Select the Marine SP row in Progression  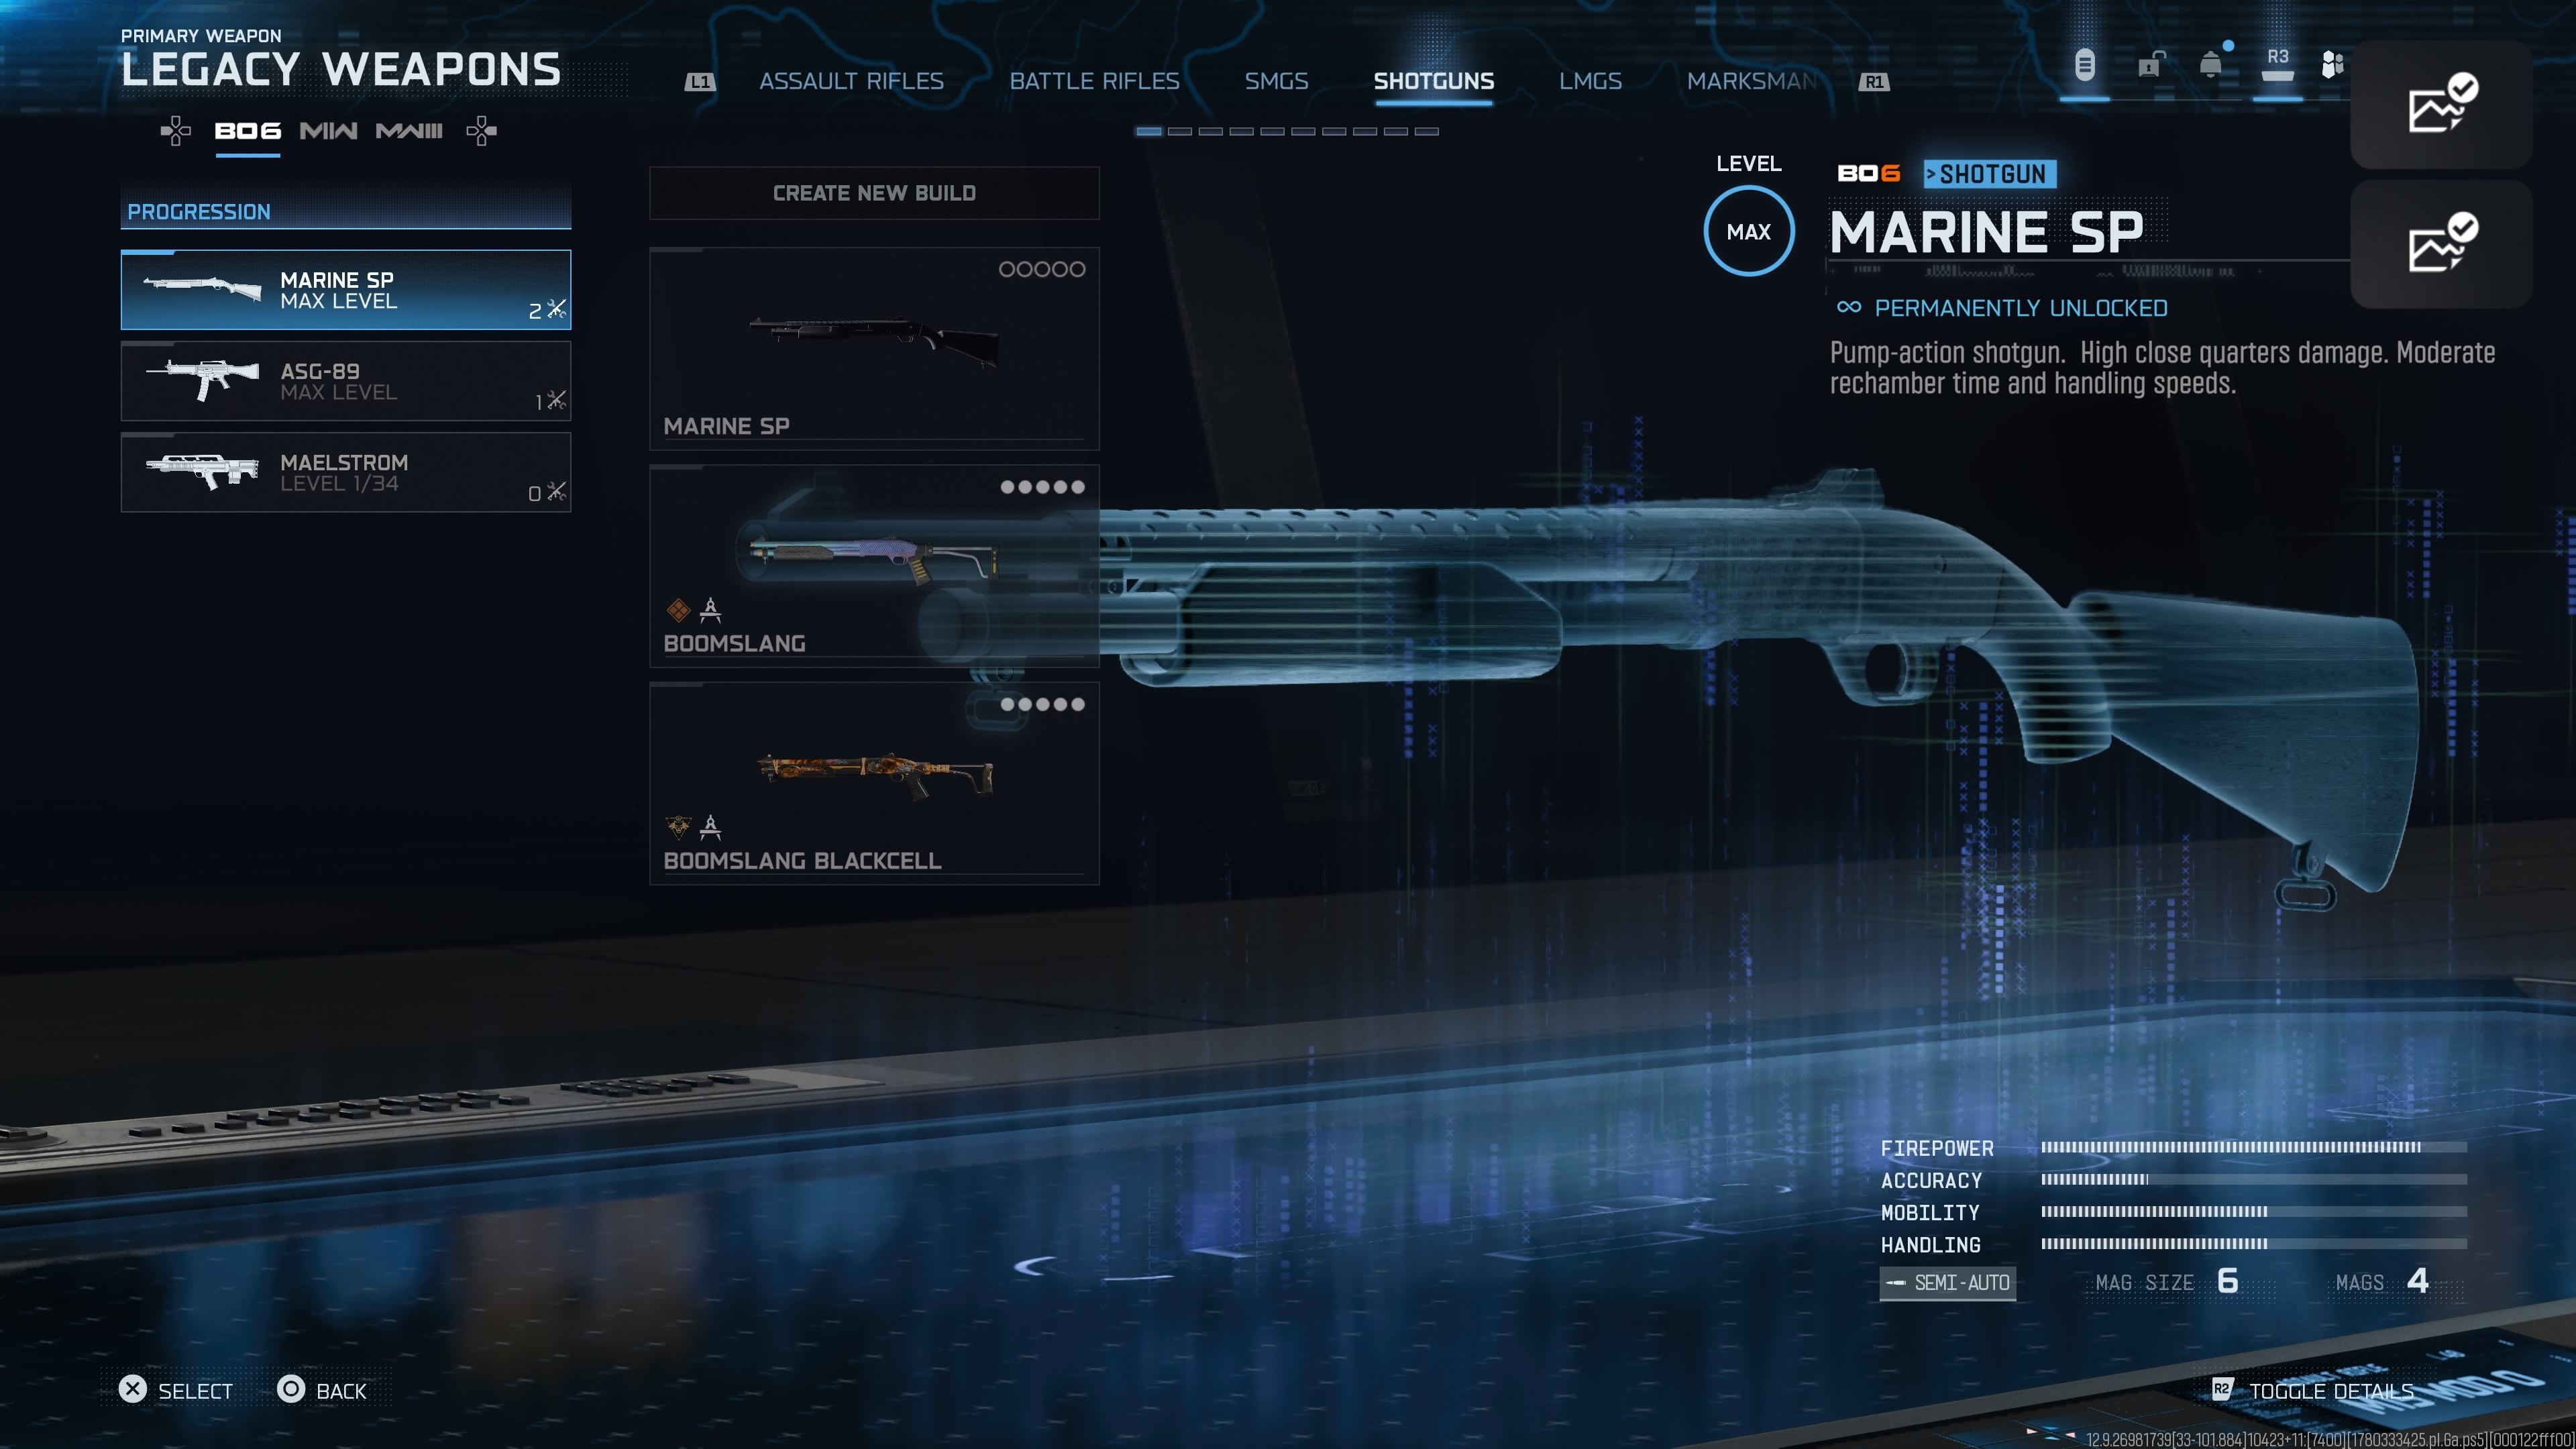(346, 290)
